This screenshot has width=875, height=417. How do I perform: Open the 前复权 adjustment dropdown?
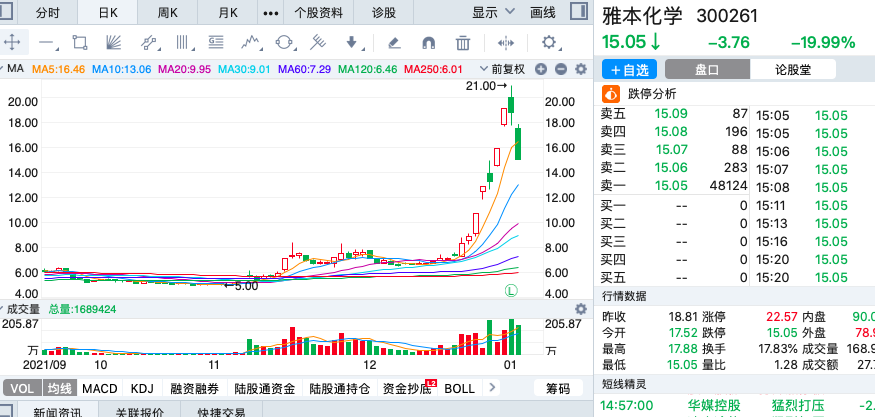click(502, 69)
